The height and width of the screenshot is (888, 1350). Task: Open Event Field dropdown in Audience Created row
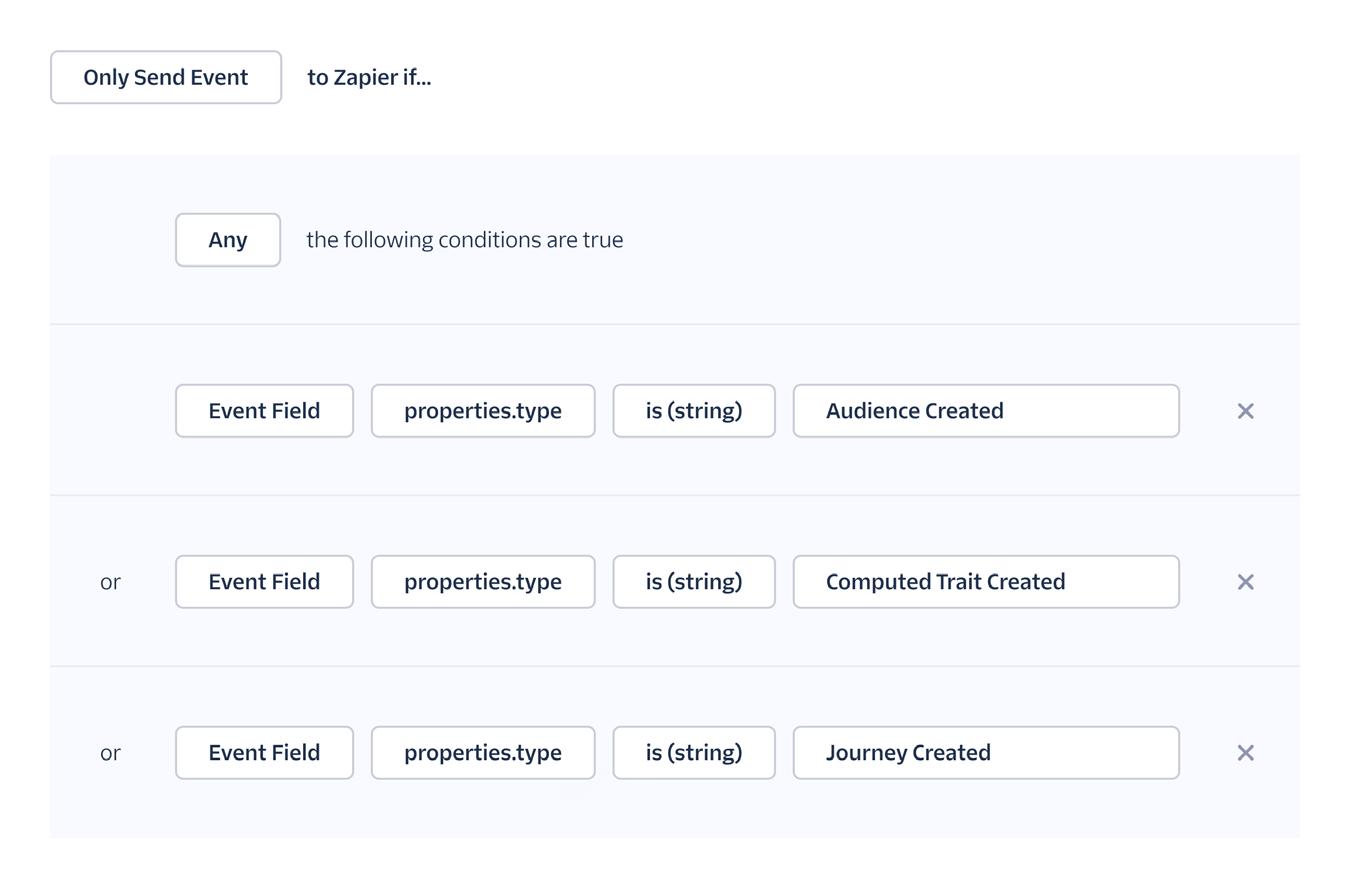tap(264, 411)
